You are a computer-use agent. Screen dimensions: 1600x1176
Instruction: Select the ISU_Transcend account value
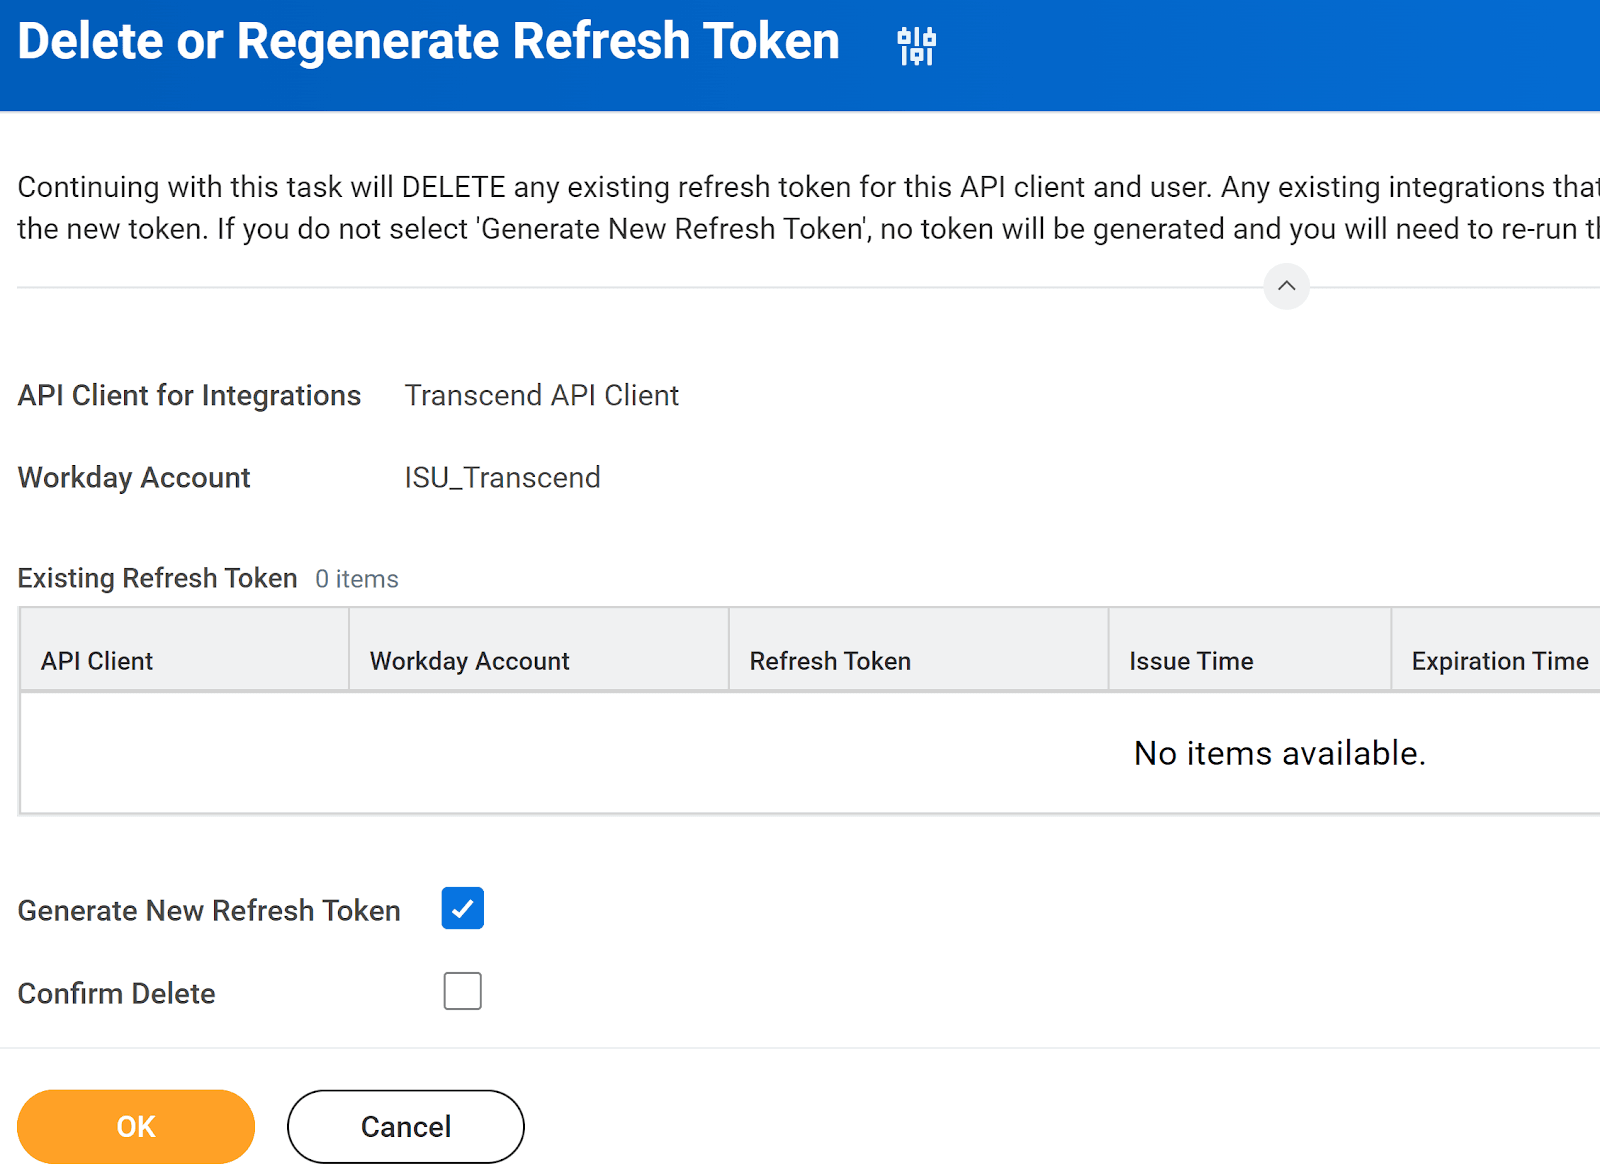(x=502, y=477)
